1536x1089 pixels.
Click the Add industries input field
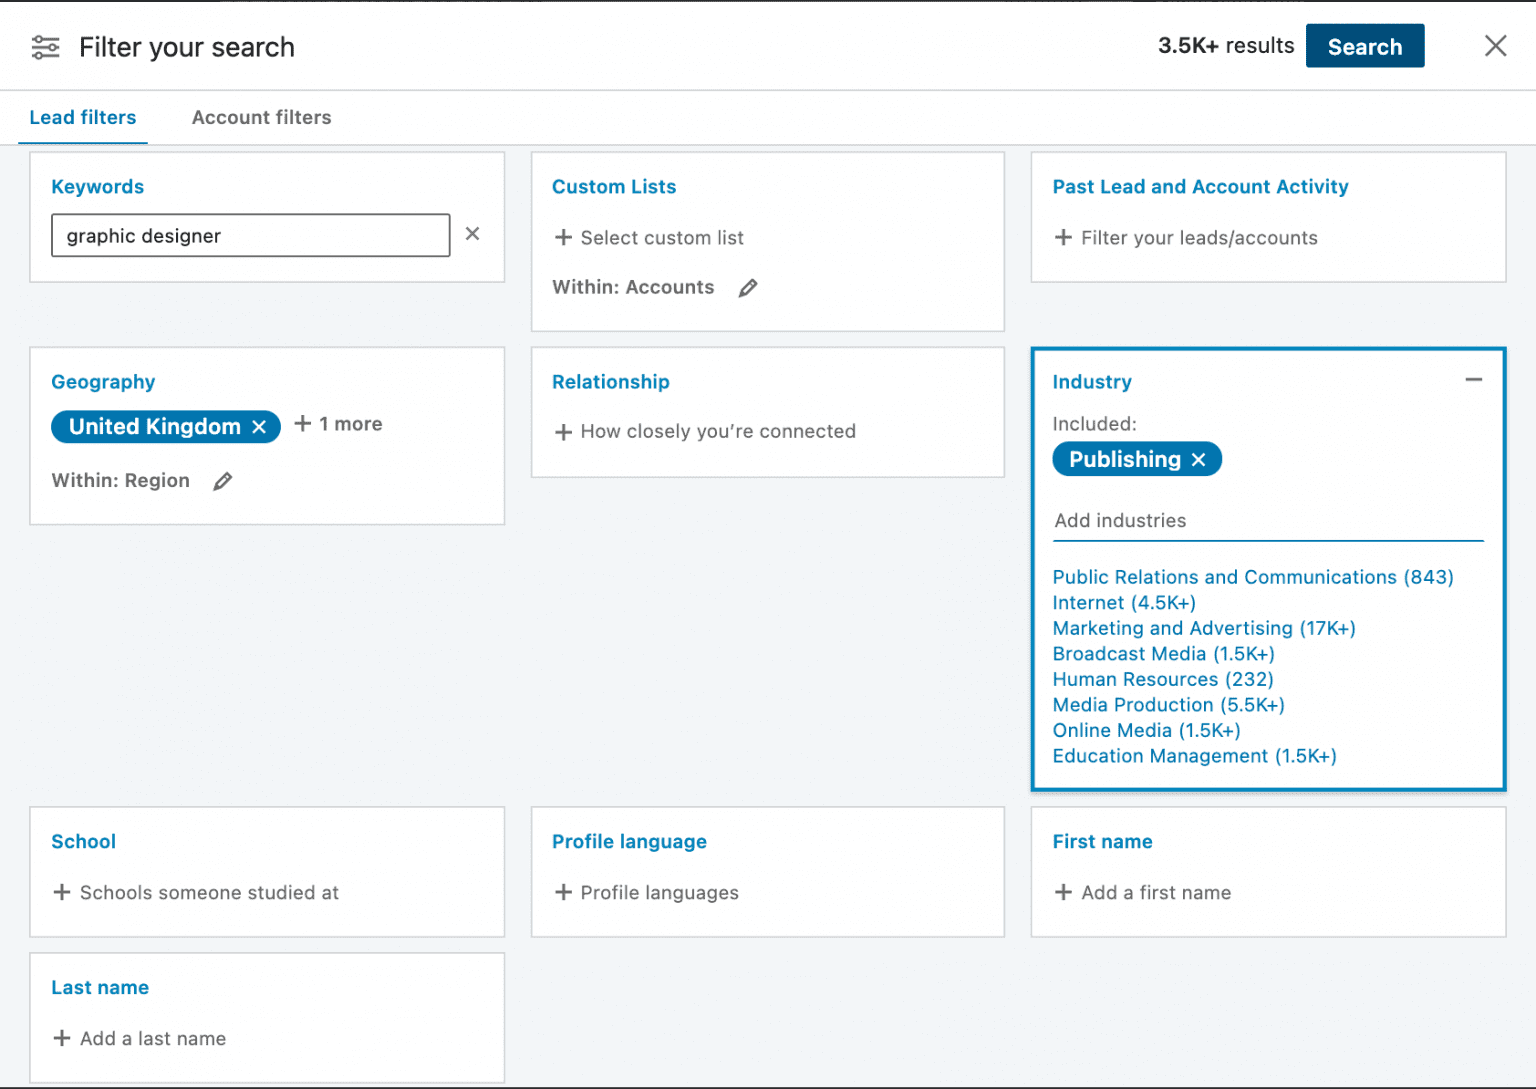click(1267, 521)
